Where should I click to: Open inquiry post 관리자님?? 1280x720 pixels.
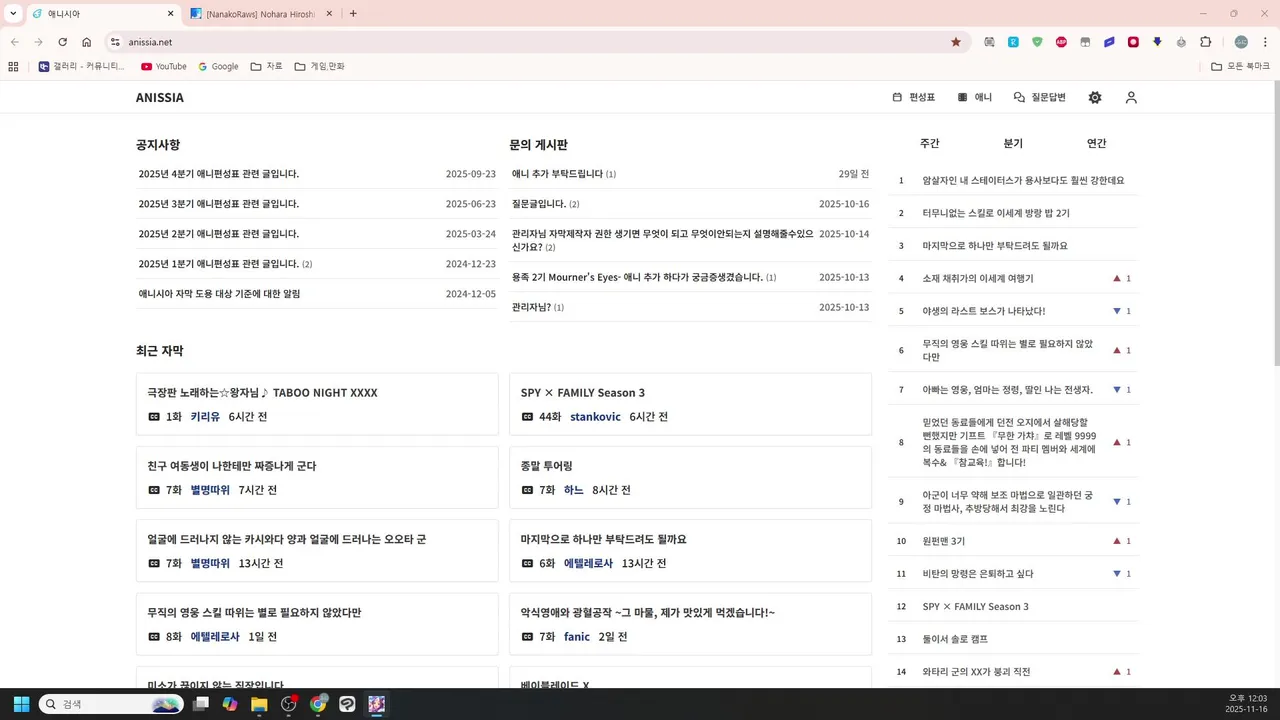pyautogui.click(x=531, y=307)
